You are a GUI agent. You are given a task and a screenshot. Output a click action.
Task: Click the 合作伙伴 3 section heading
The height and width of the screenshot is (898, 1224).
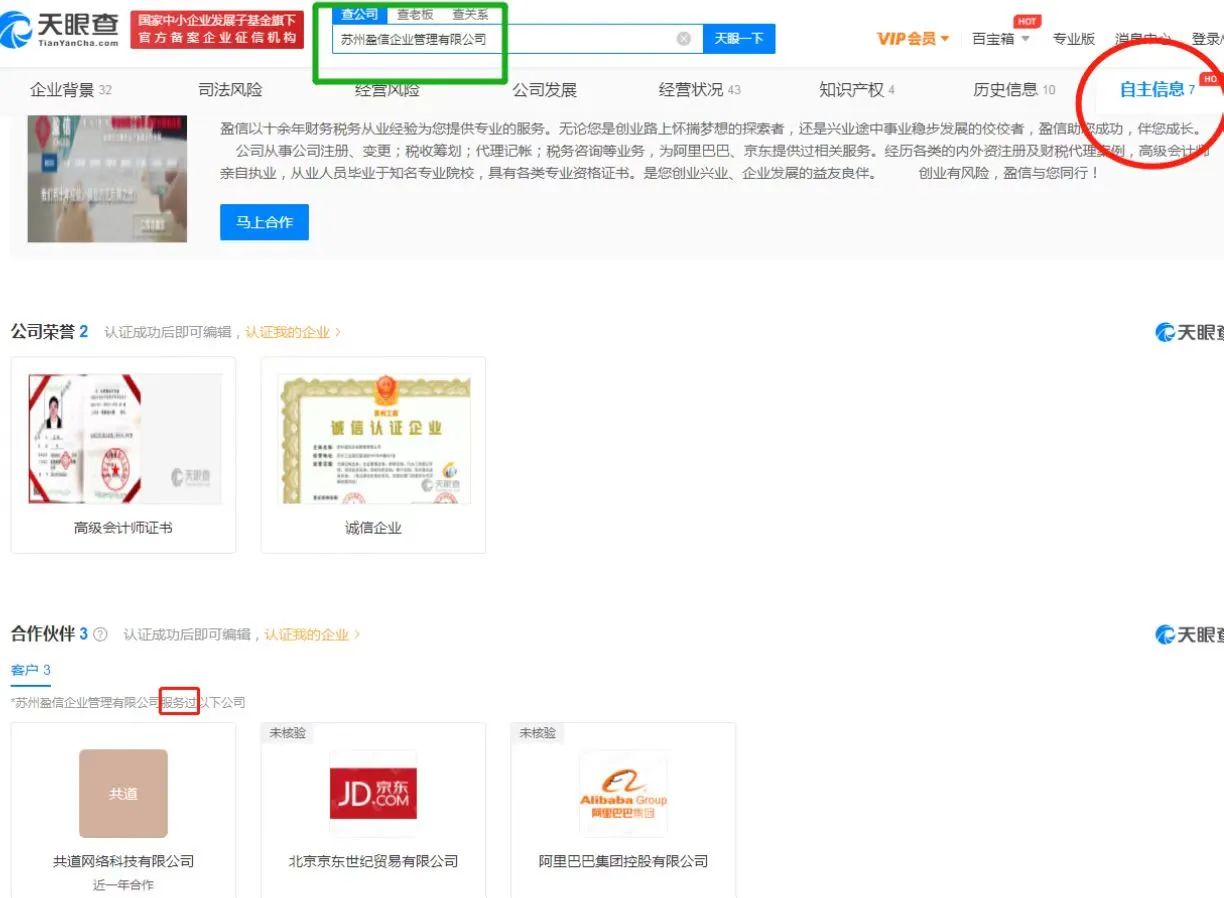(49, 635)
